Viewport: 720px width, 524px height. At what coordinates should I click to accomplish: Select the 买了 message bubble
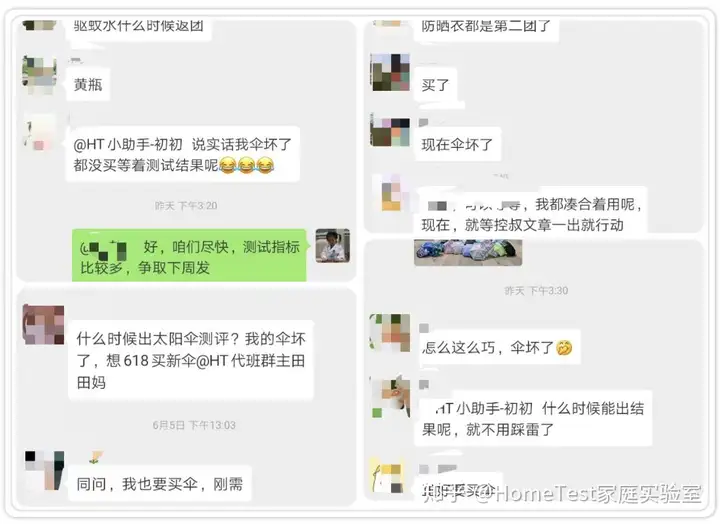(435, 85)
